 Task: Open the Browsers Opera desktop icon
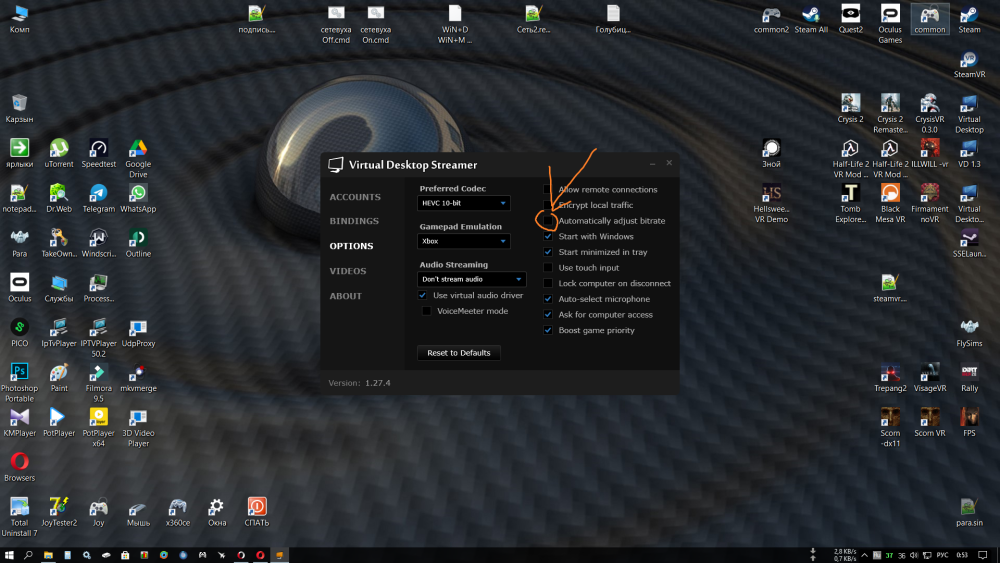19,467
